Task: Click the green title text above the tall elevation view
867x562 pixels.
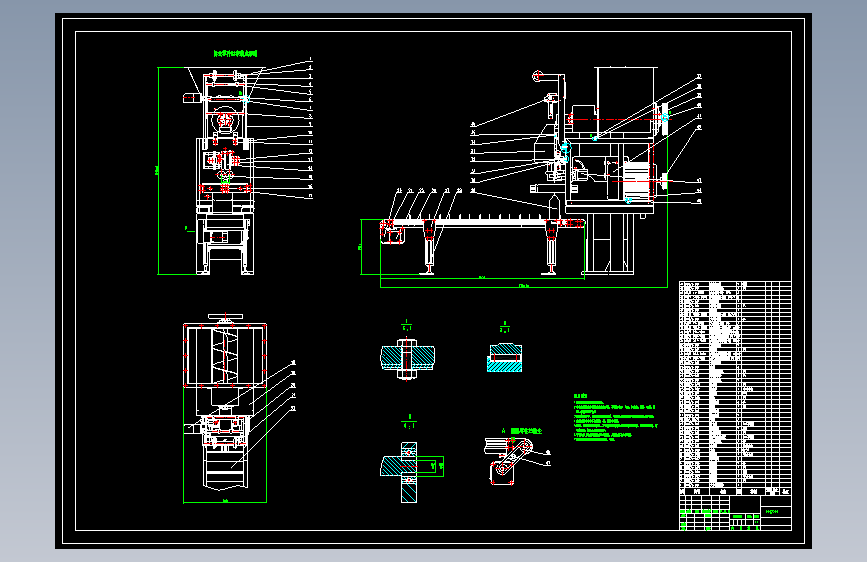Action: pos(236,54)
